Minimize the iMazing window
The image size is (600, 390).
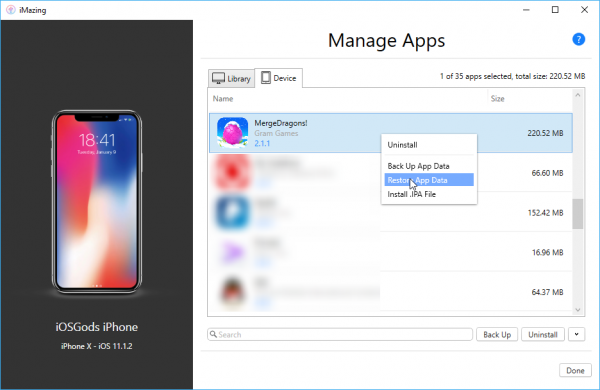[x=527, y=10]
